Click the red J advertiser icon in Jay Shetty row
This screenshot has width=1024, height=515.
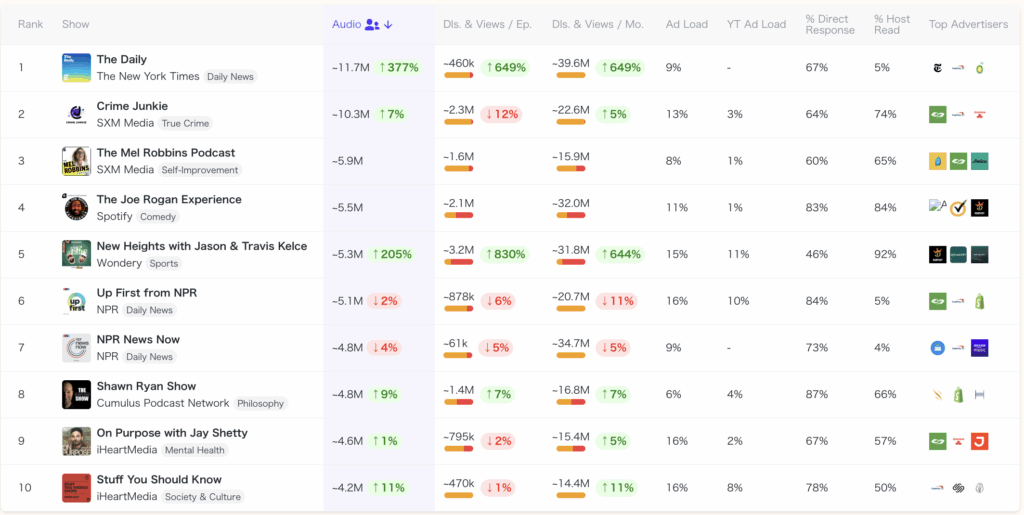[980, 441]
